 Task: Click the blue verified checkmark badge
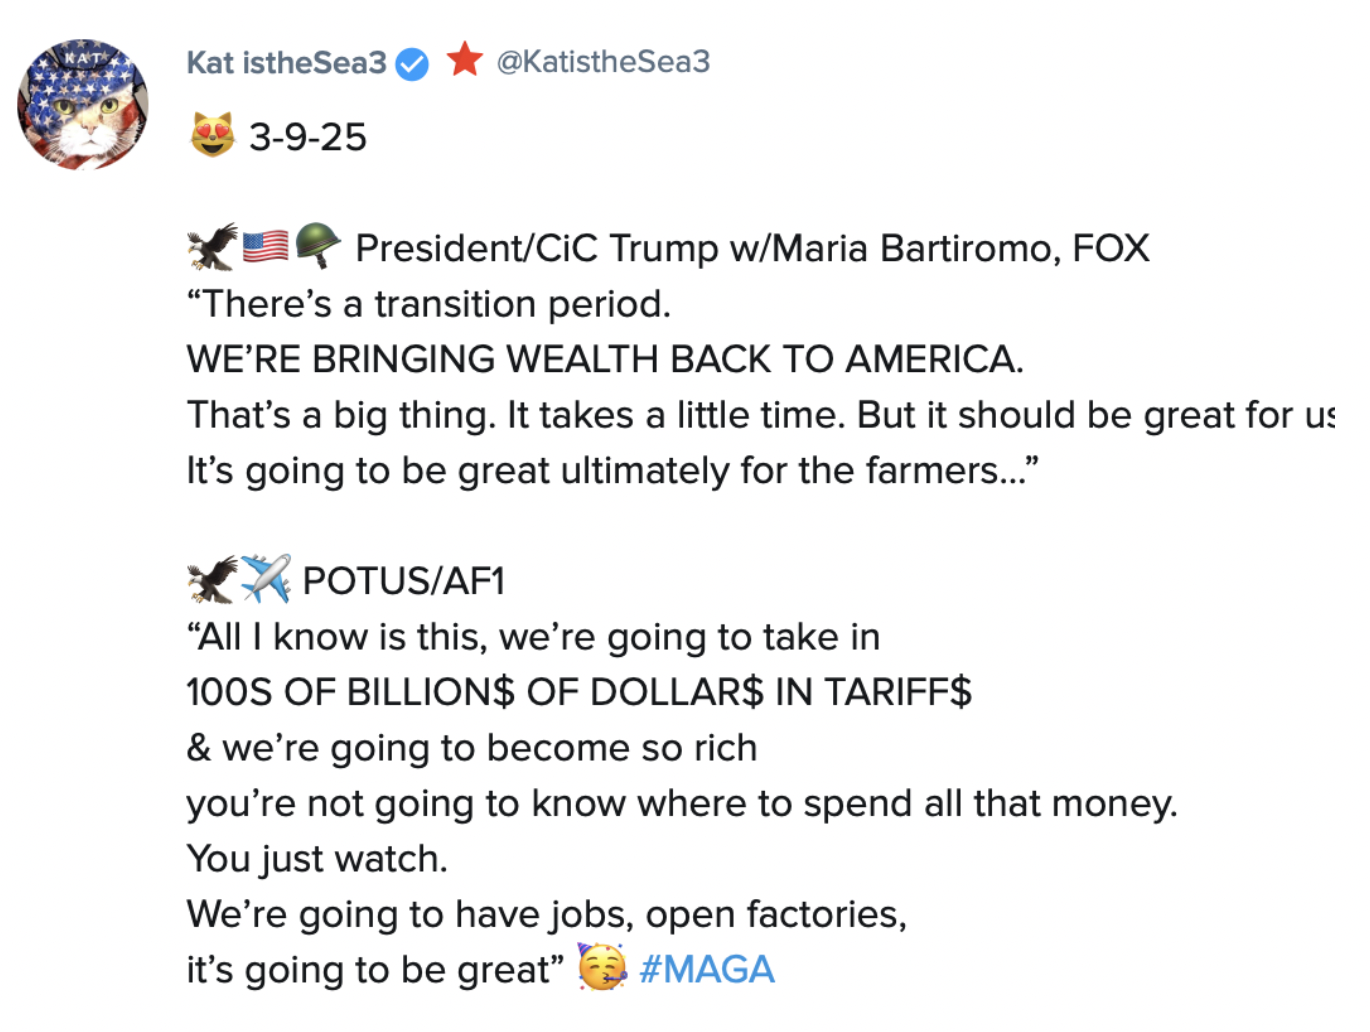click(412, 64)
